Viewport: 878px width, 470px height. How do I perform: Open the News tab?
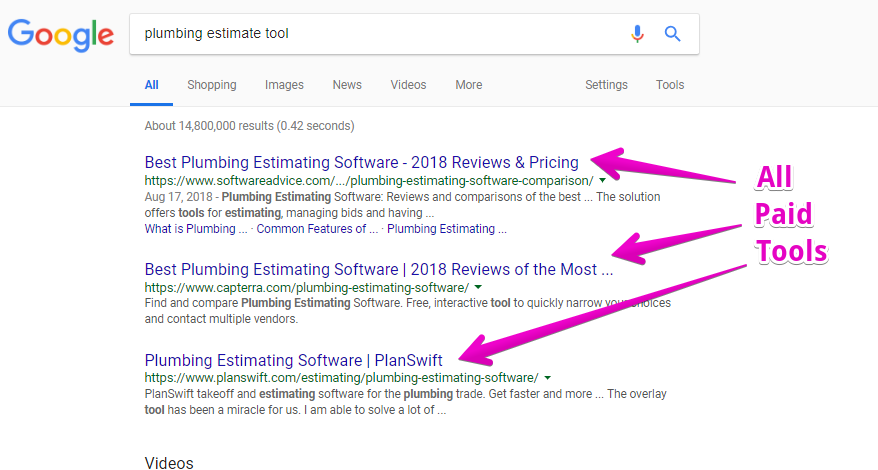[347, 85]
